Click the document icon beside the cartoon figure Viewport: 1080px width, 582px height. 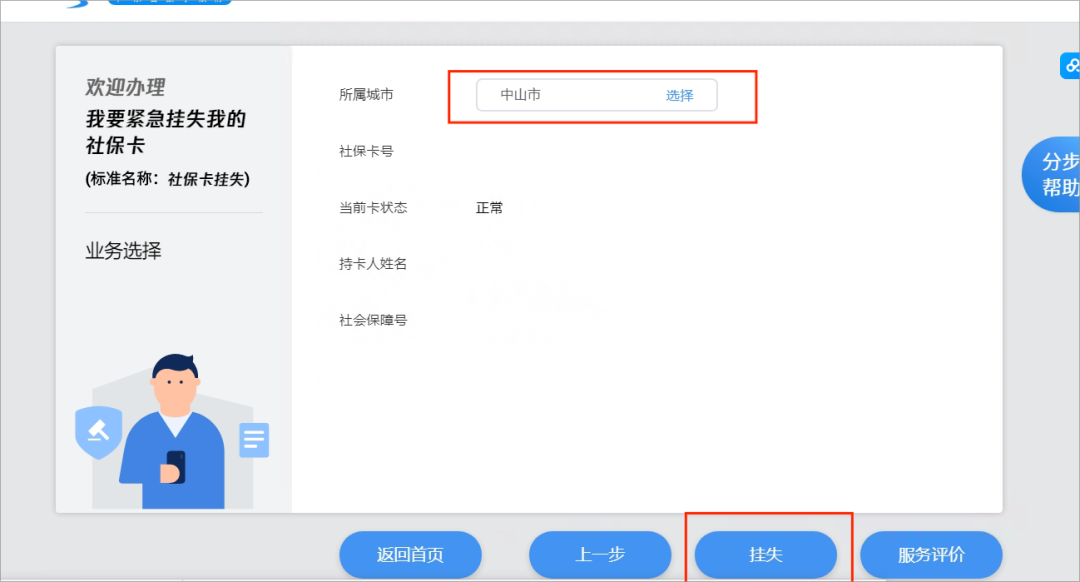point(254,440)
